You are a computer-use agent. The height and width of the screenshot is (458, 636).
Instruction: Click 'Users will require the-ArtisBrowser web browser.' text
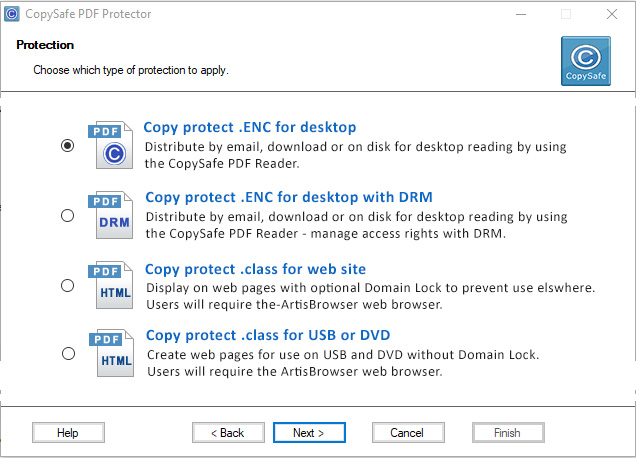294,305
